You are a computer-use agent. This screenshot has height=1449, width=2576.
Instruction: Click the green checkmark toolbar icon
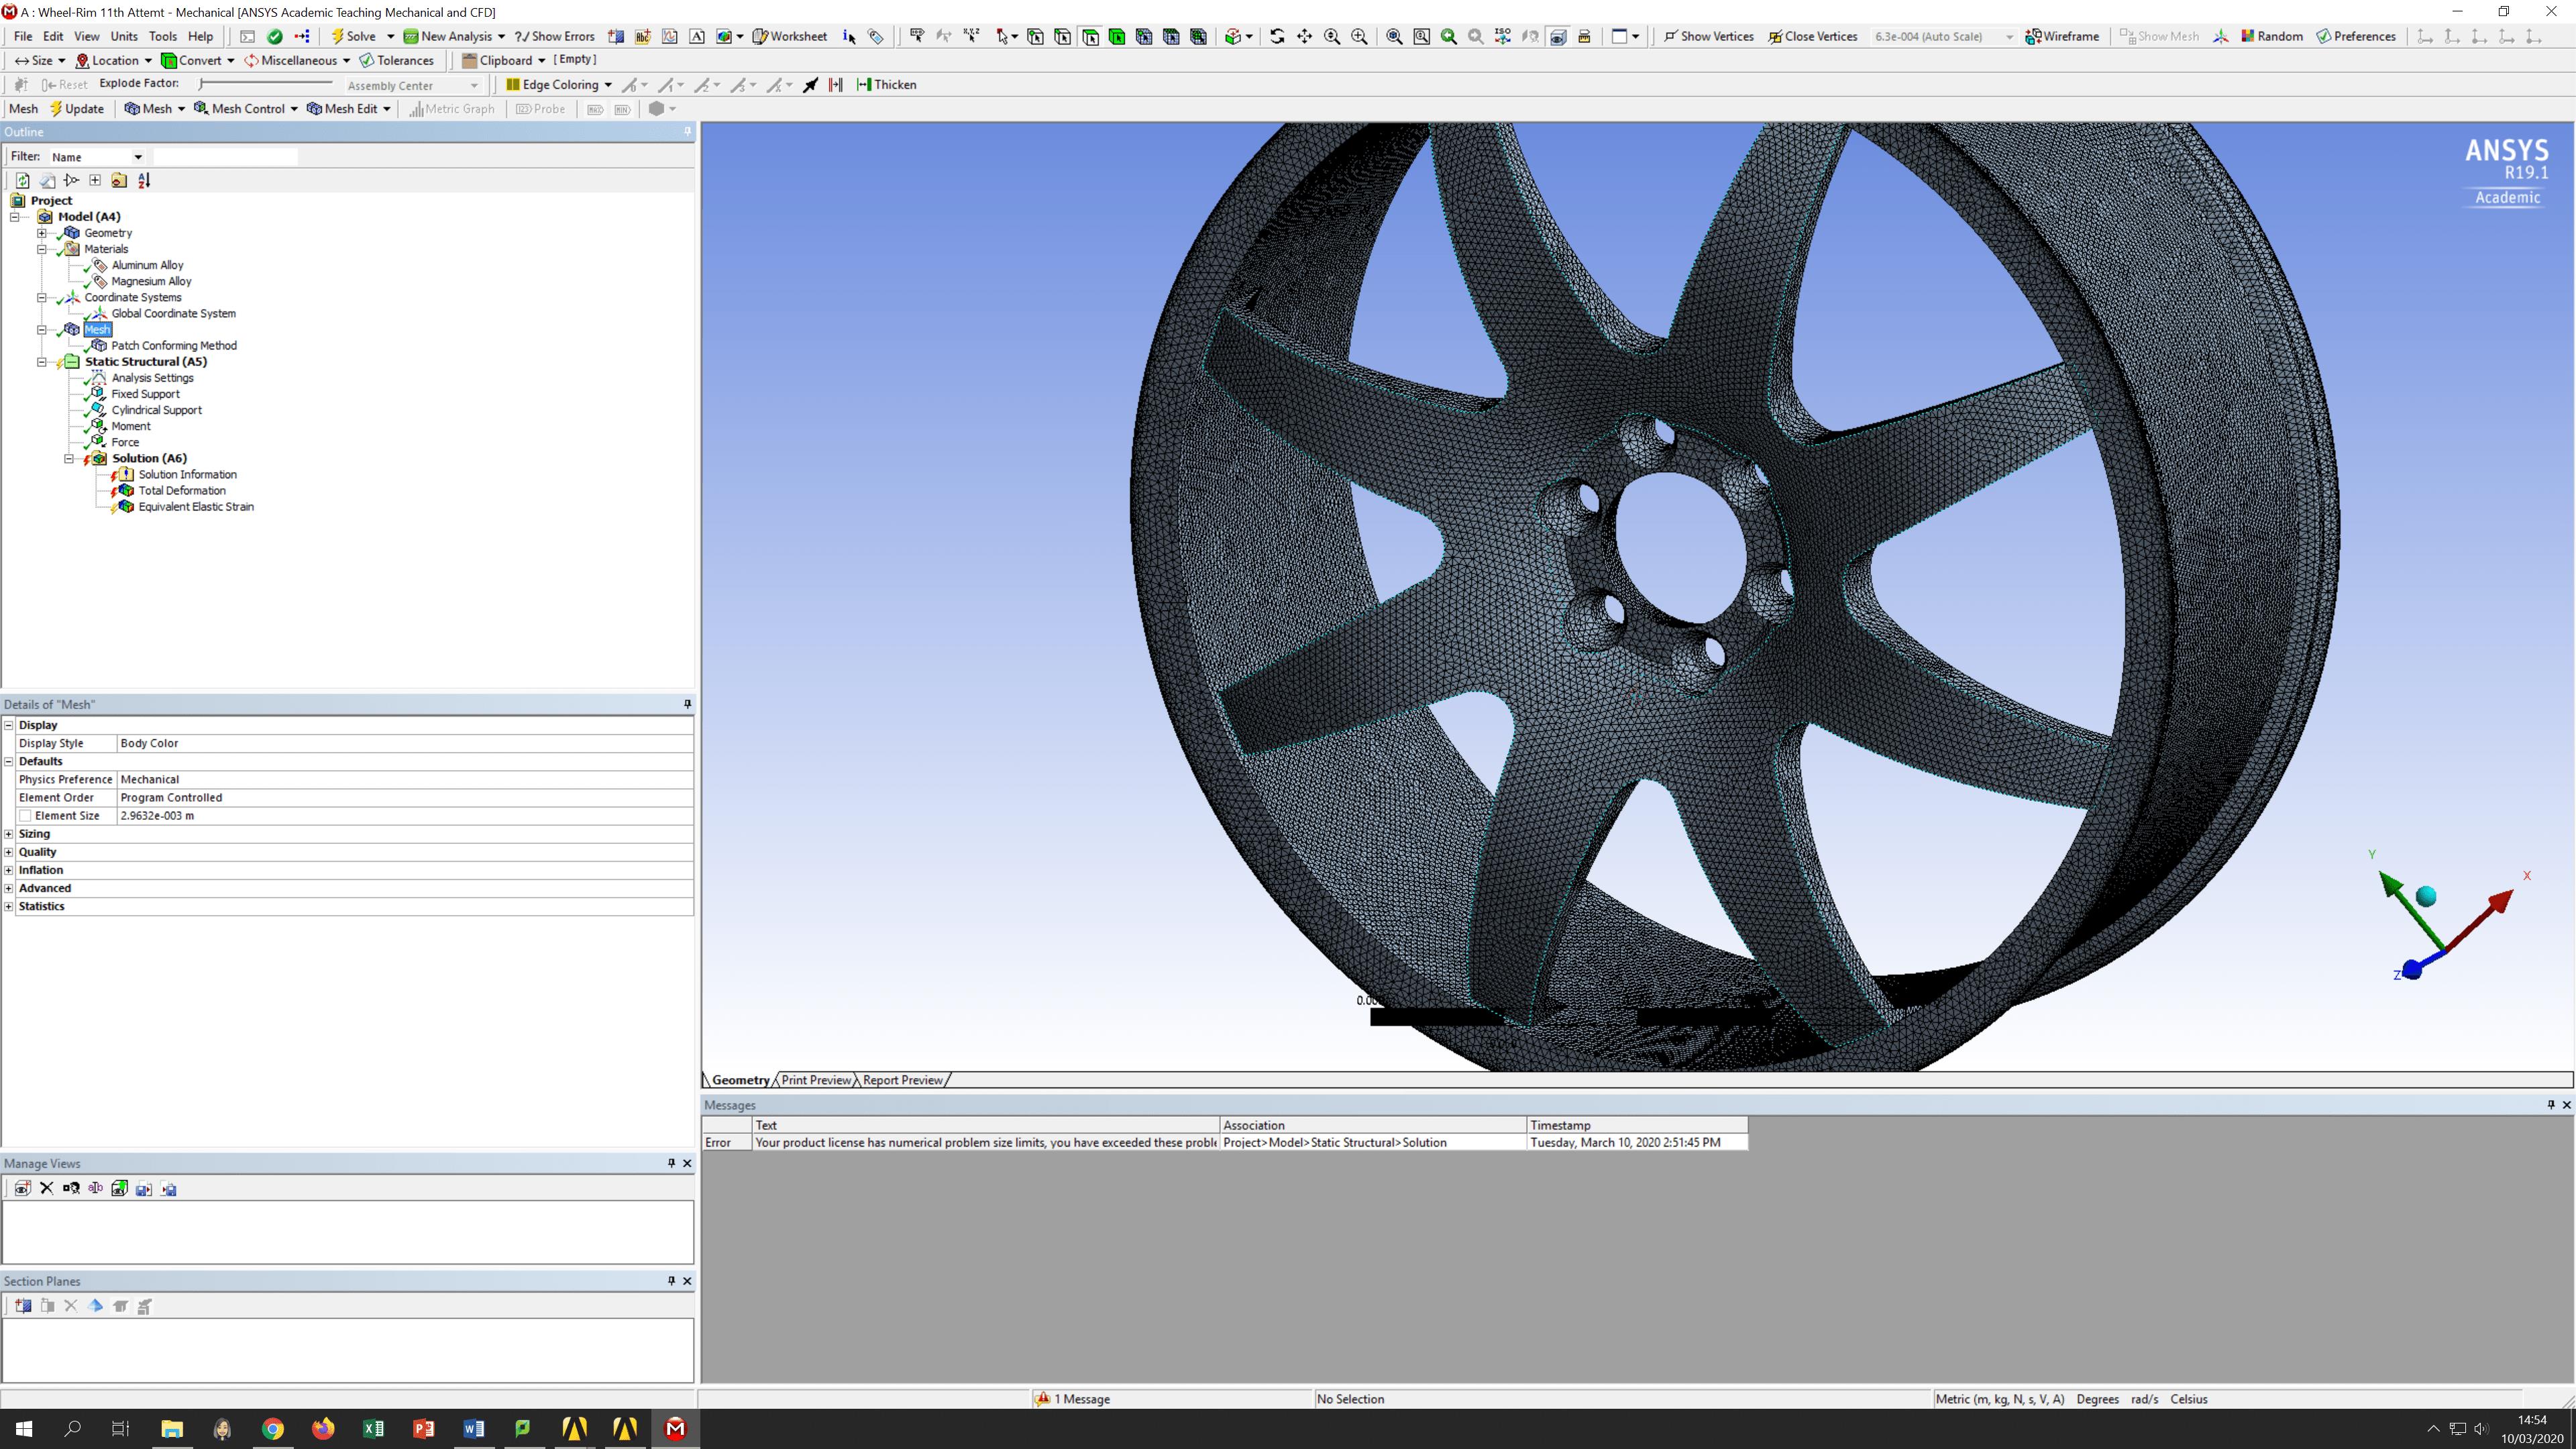pyautogui.click(x=275, y=36)
